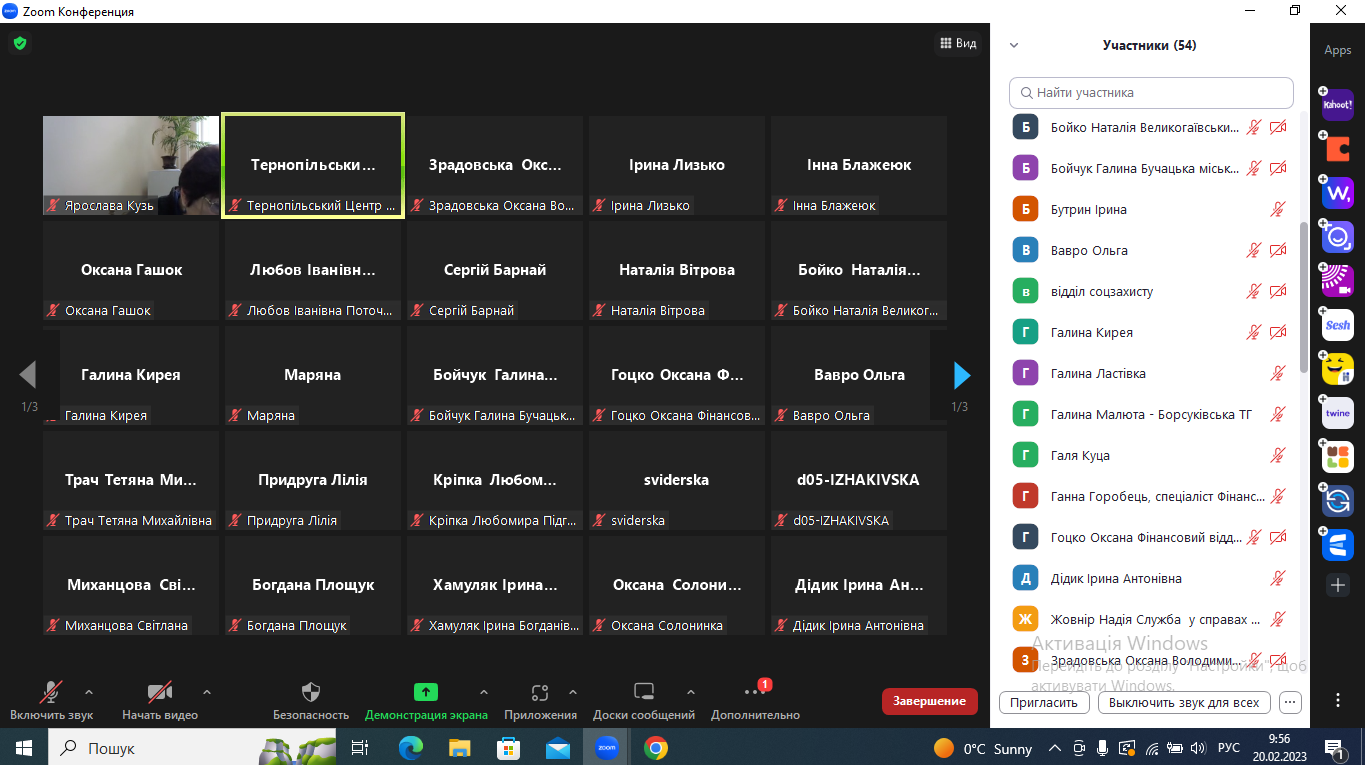Open Sesh app in Apps sidebar
This screenshot has height=765, width=1365.
(1337, 325)
